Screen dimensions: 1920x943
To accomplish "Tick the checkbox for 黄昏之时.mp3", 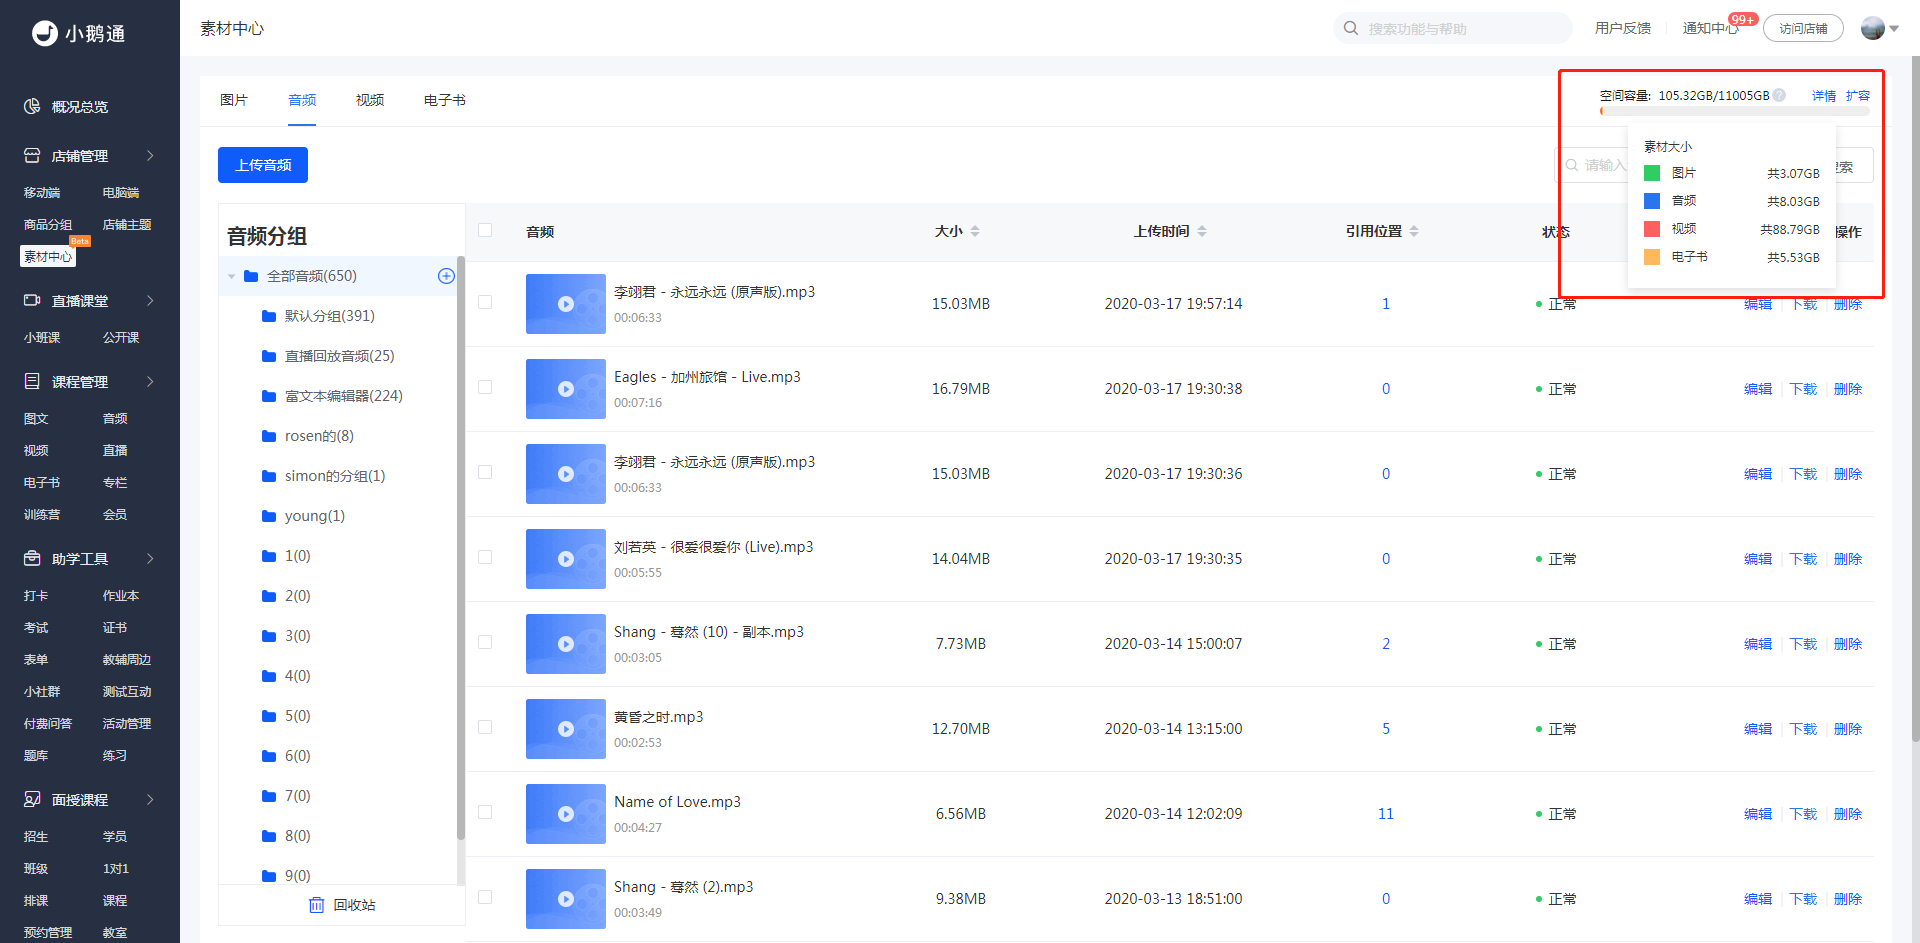I will tap(485, 727).
